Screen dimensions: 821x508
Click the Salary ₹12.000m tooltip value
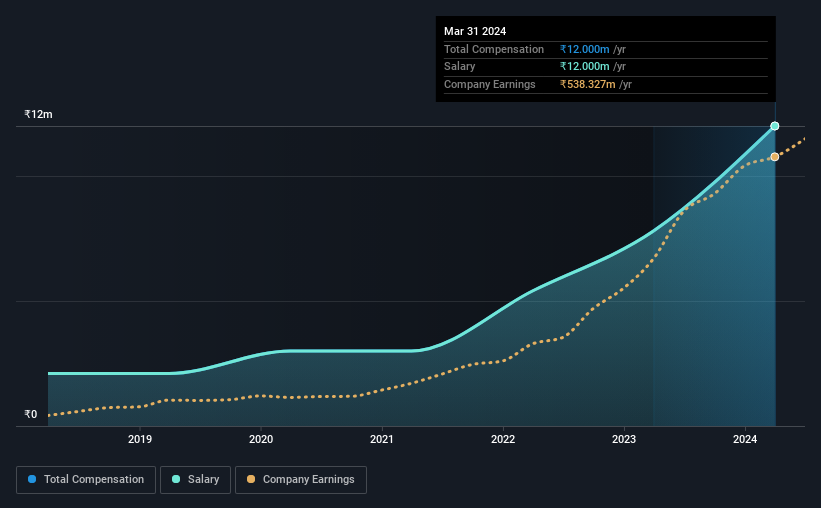(584, 67)
